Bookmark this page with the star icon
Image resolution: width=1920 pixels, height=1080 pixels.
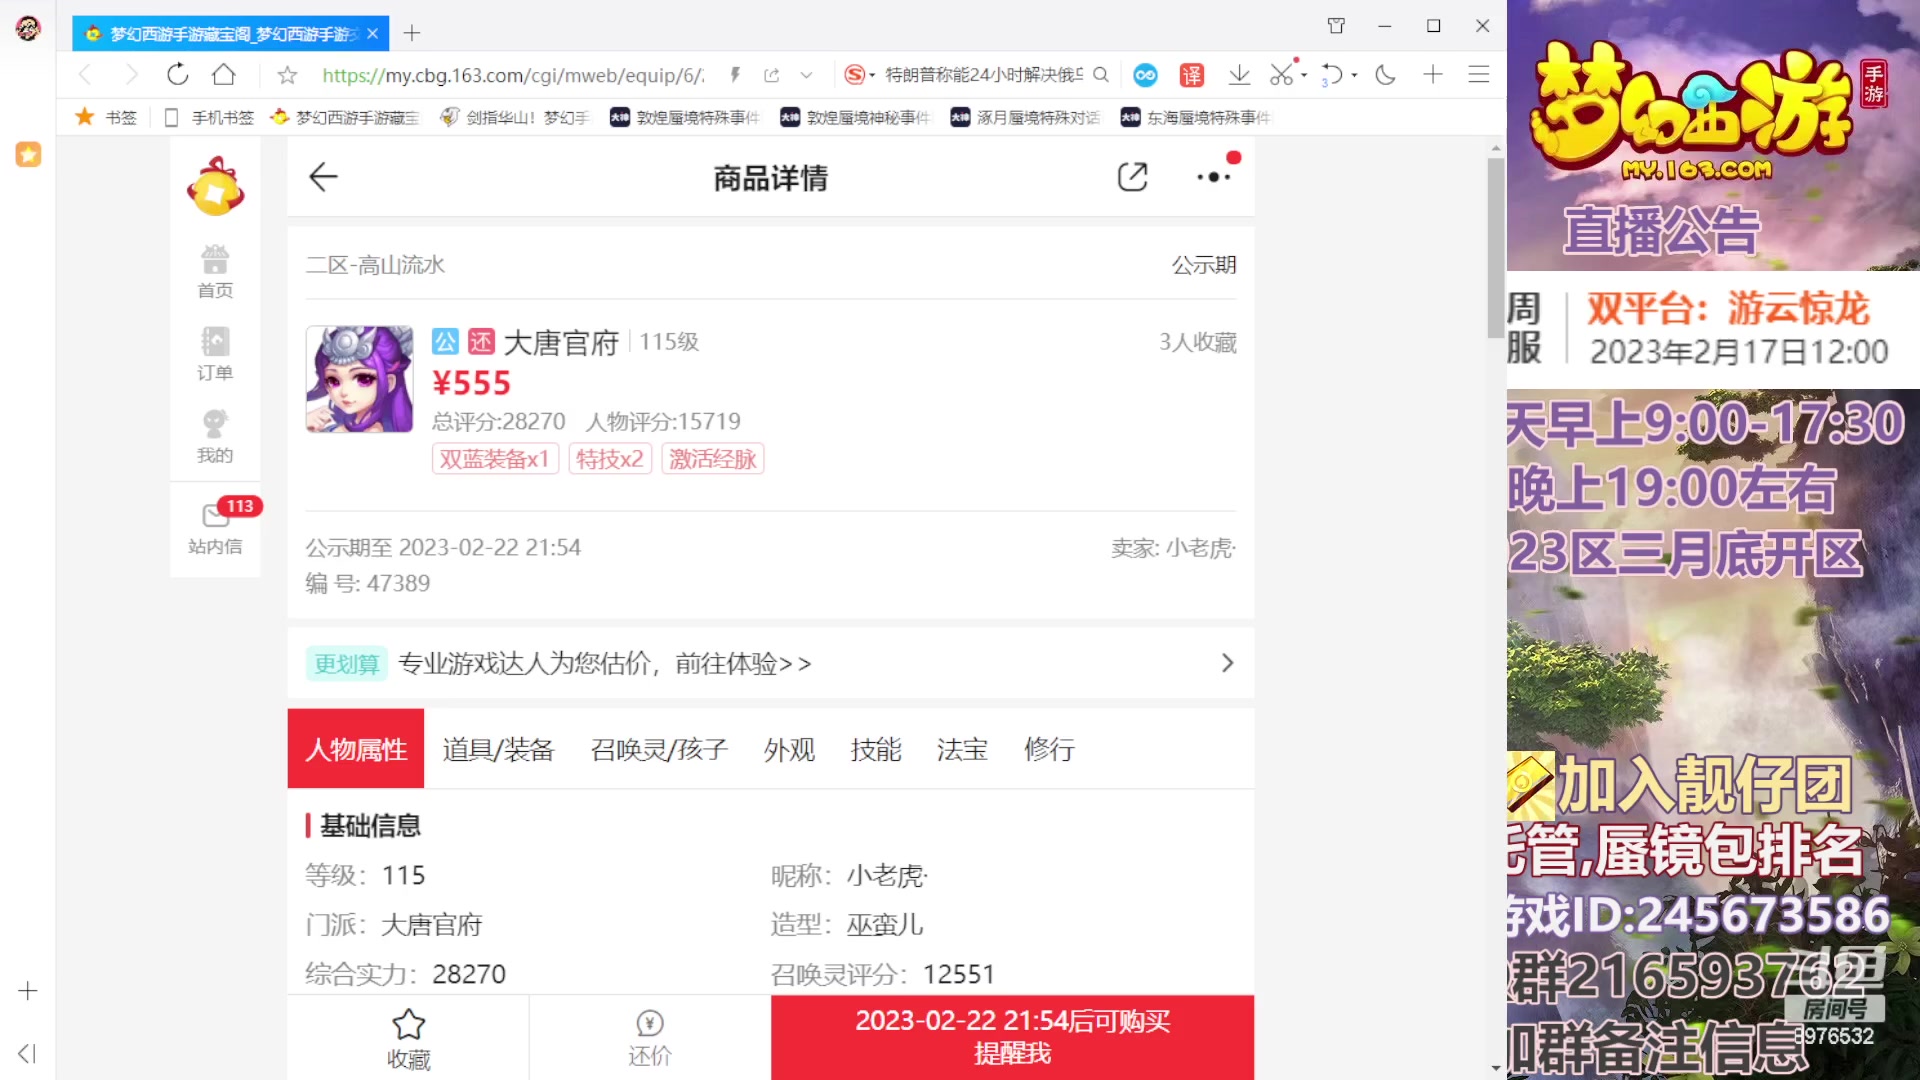click(287, 75)
